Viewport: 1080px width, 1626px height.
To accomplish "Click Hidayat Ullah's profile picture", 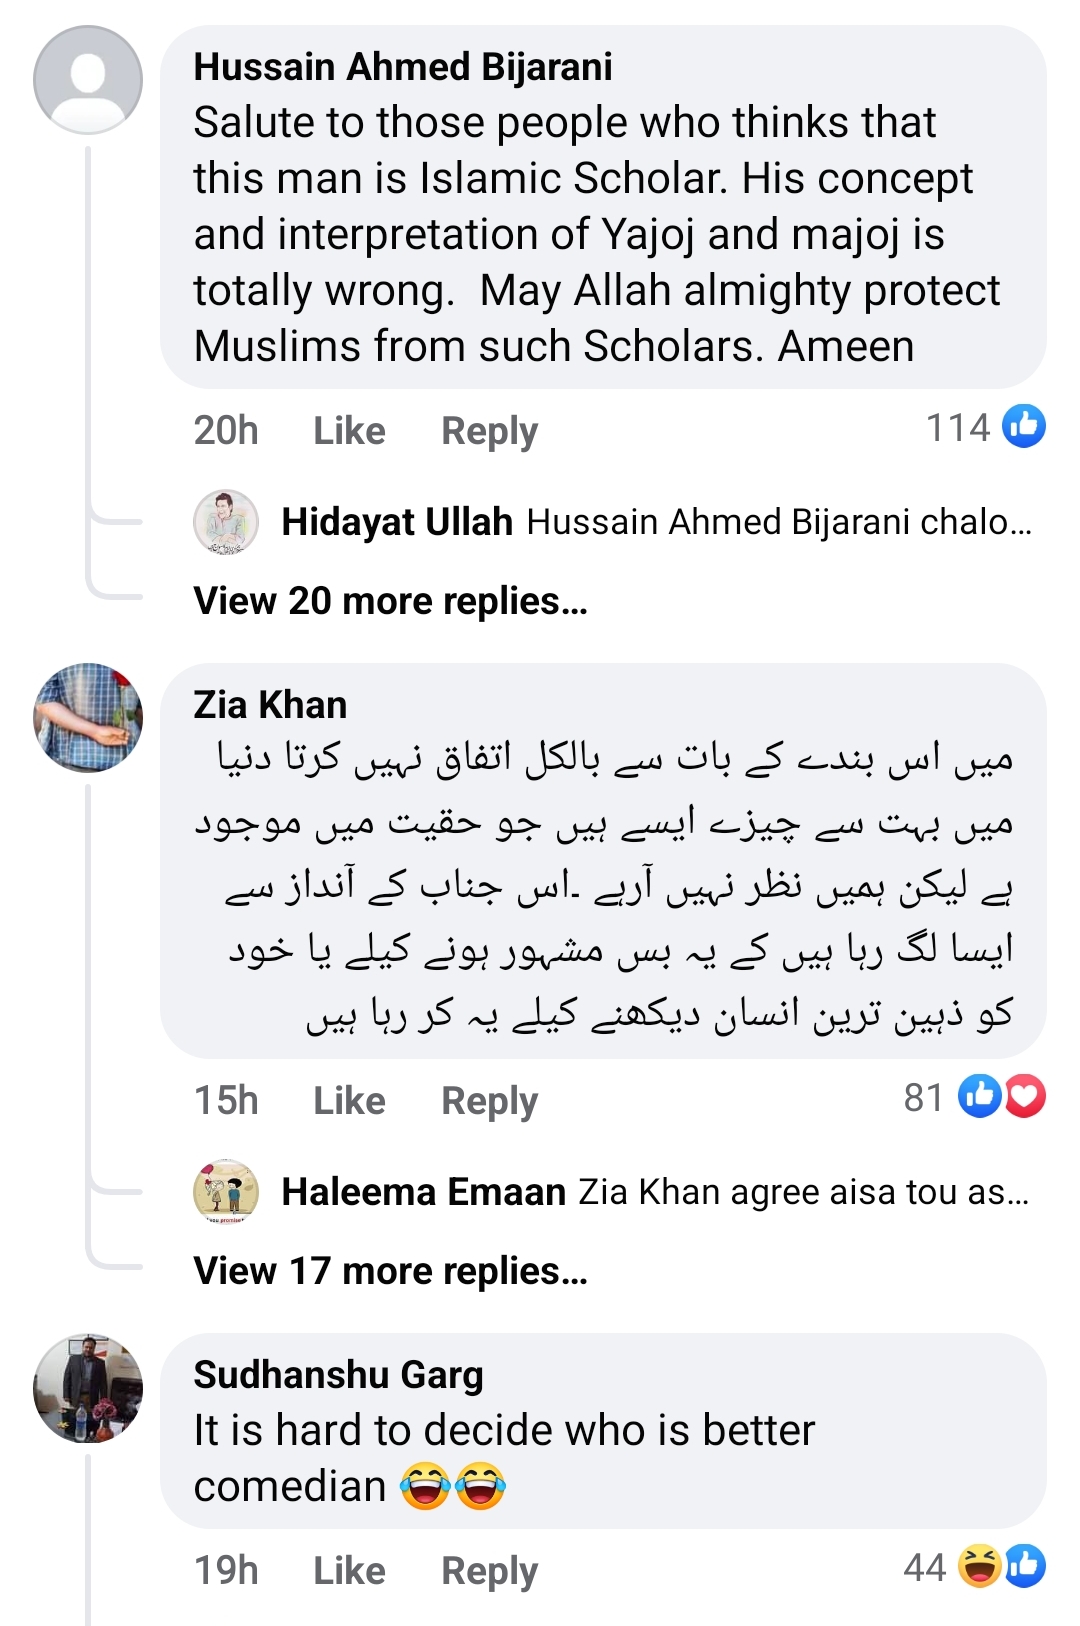I will (x=227, y=523).
